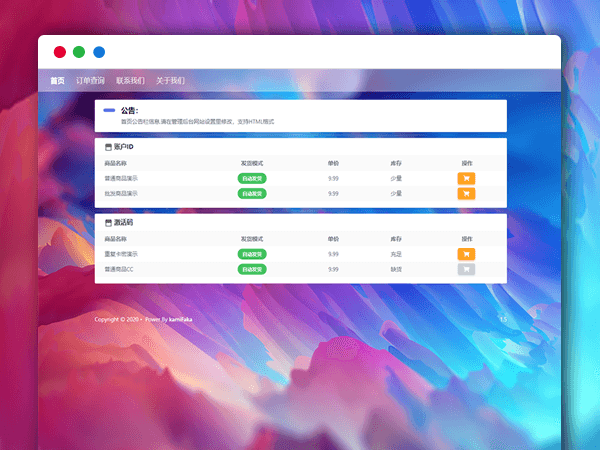This screenshot has width=600, height=450.
Task: Click the blue window dot
Action: 99,52
